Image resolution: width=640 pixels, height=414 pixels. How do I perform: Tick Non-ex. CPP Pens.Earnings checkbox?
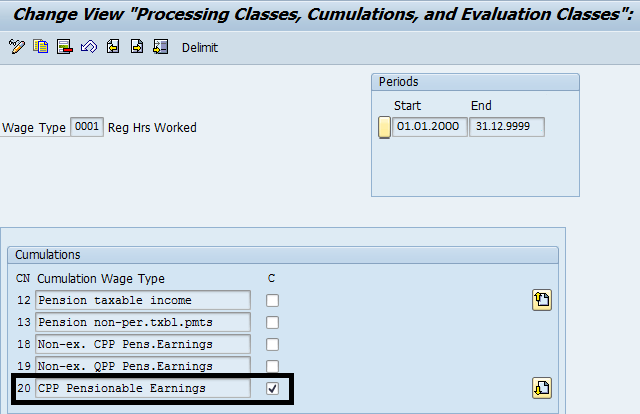coord(272,345)
